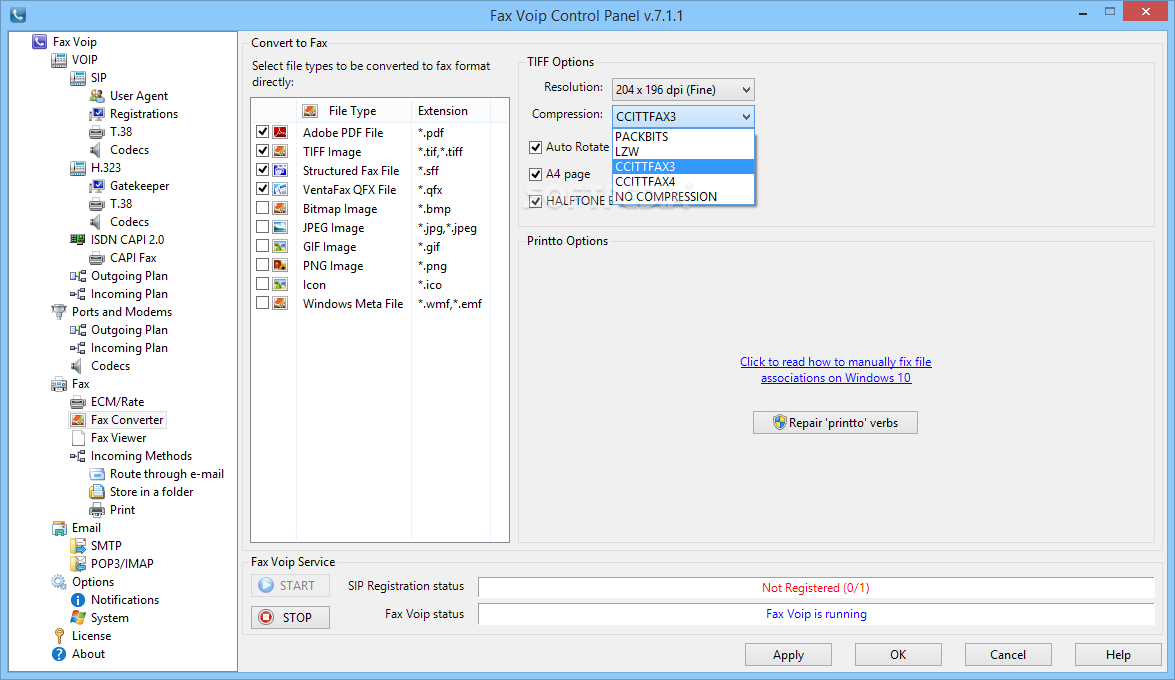
Task: Click the Adobe PDF File icon
Action: (280, 132)
